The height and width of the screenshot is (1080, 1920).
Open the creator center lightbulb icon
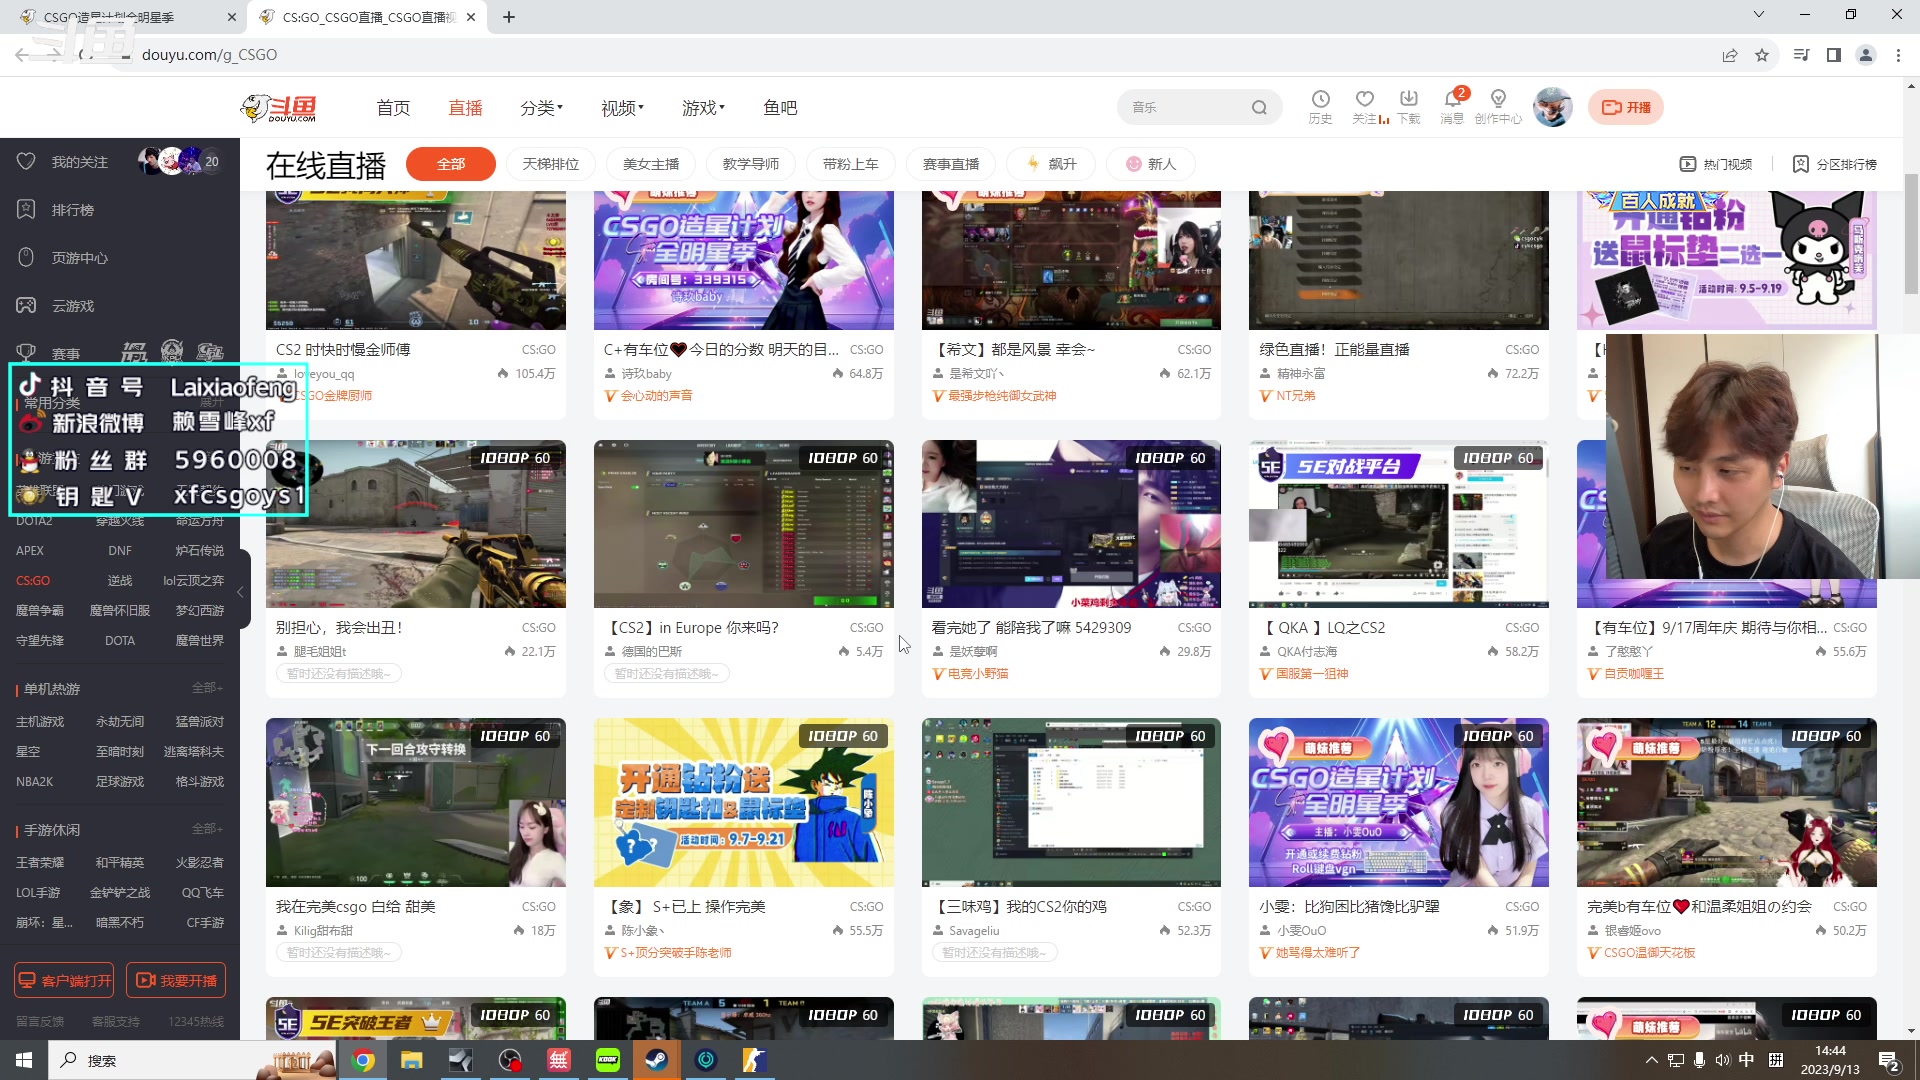click(x=1497, y=99)
